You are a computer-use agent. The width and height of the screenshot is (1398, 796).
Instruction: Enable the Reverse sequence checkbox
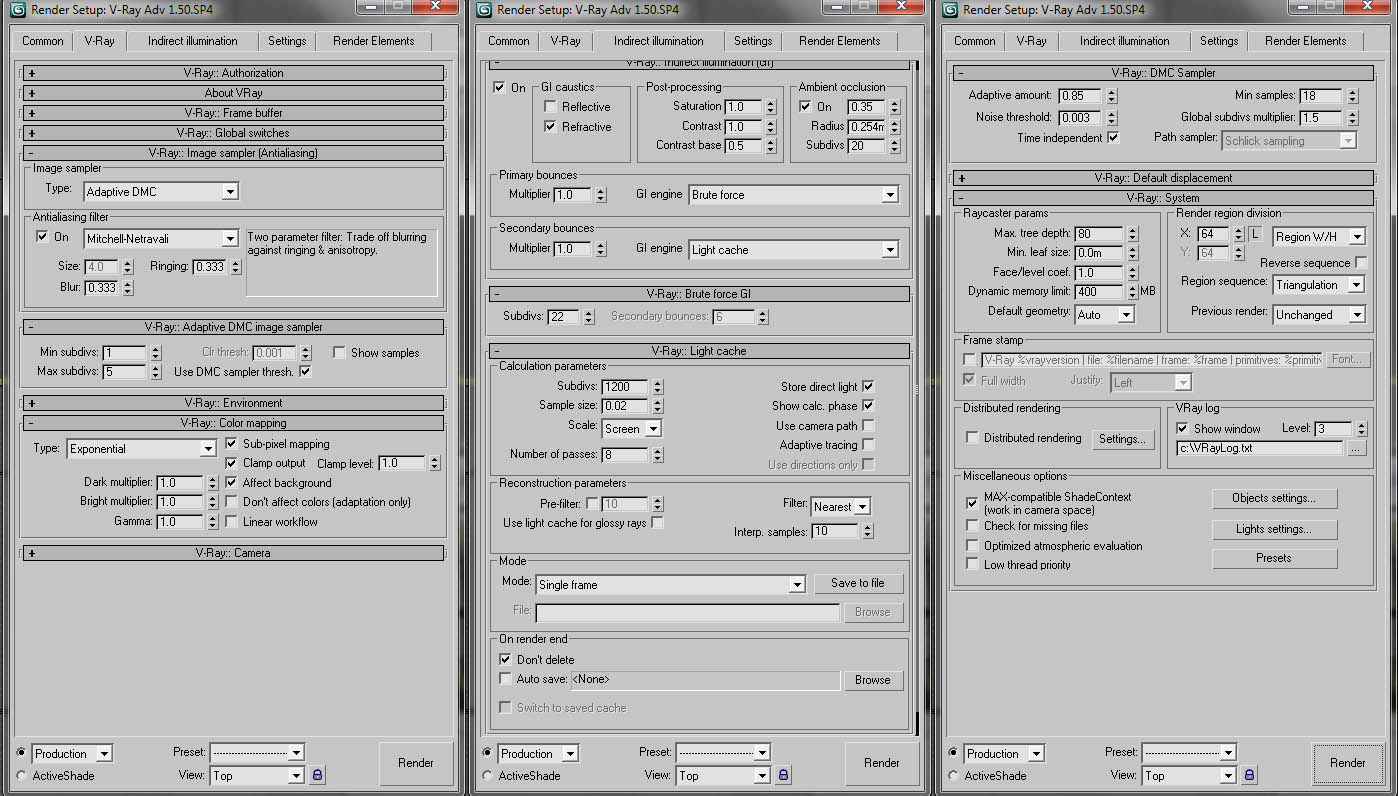[1360, 263]
